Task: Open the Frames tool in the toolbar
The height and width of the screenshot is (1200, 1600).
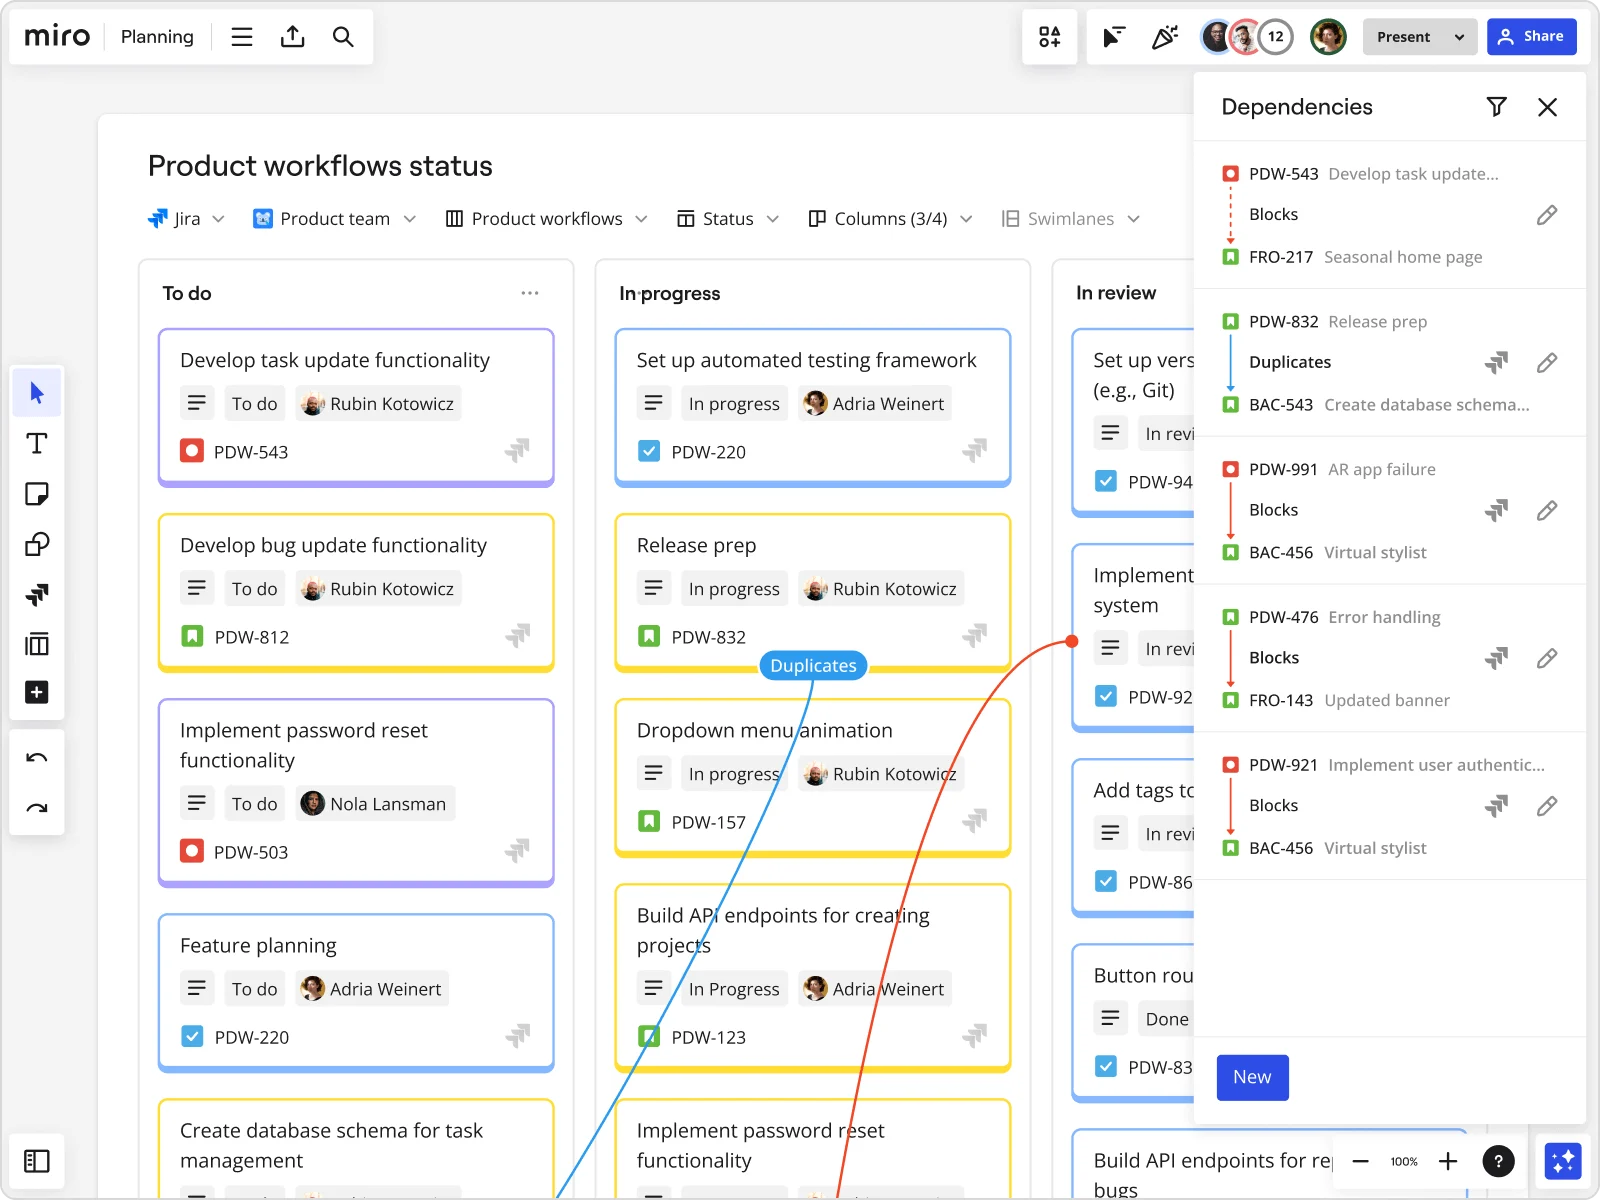Action: tap(37, 644)
